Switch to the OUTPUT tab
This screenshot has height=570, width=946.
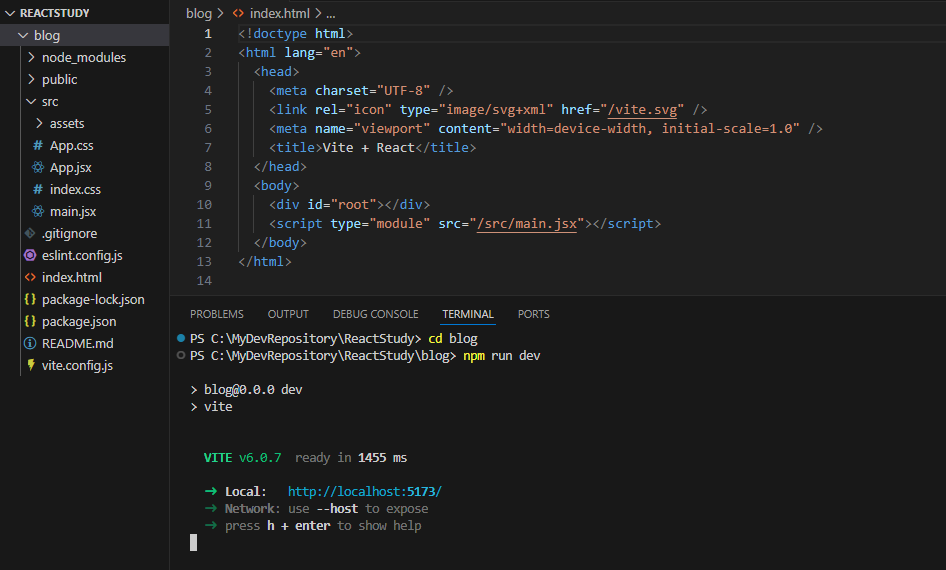[x=288, y=314]
